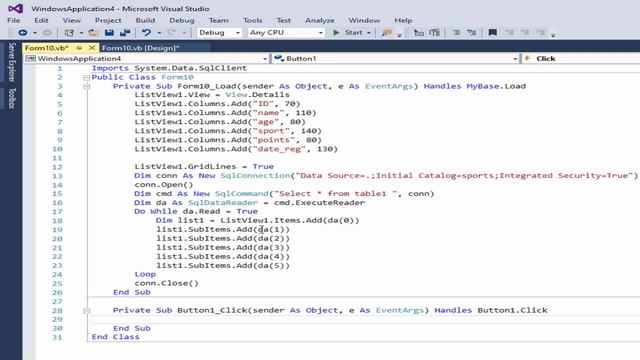The image size is (640, 360).
Task: Click the Redo toolbar icon
Action: (171, 33)
